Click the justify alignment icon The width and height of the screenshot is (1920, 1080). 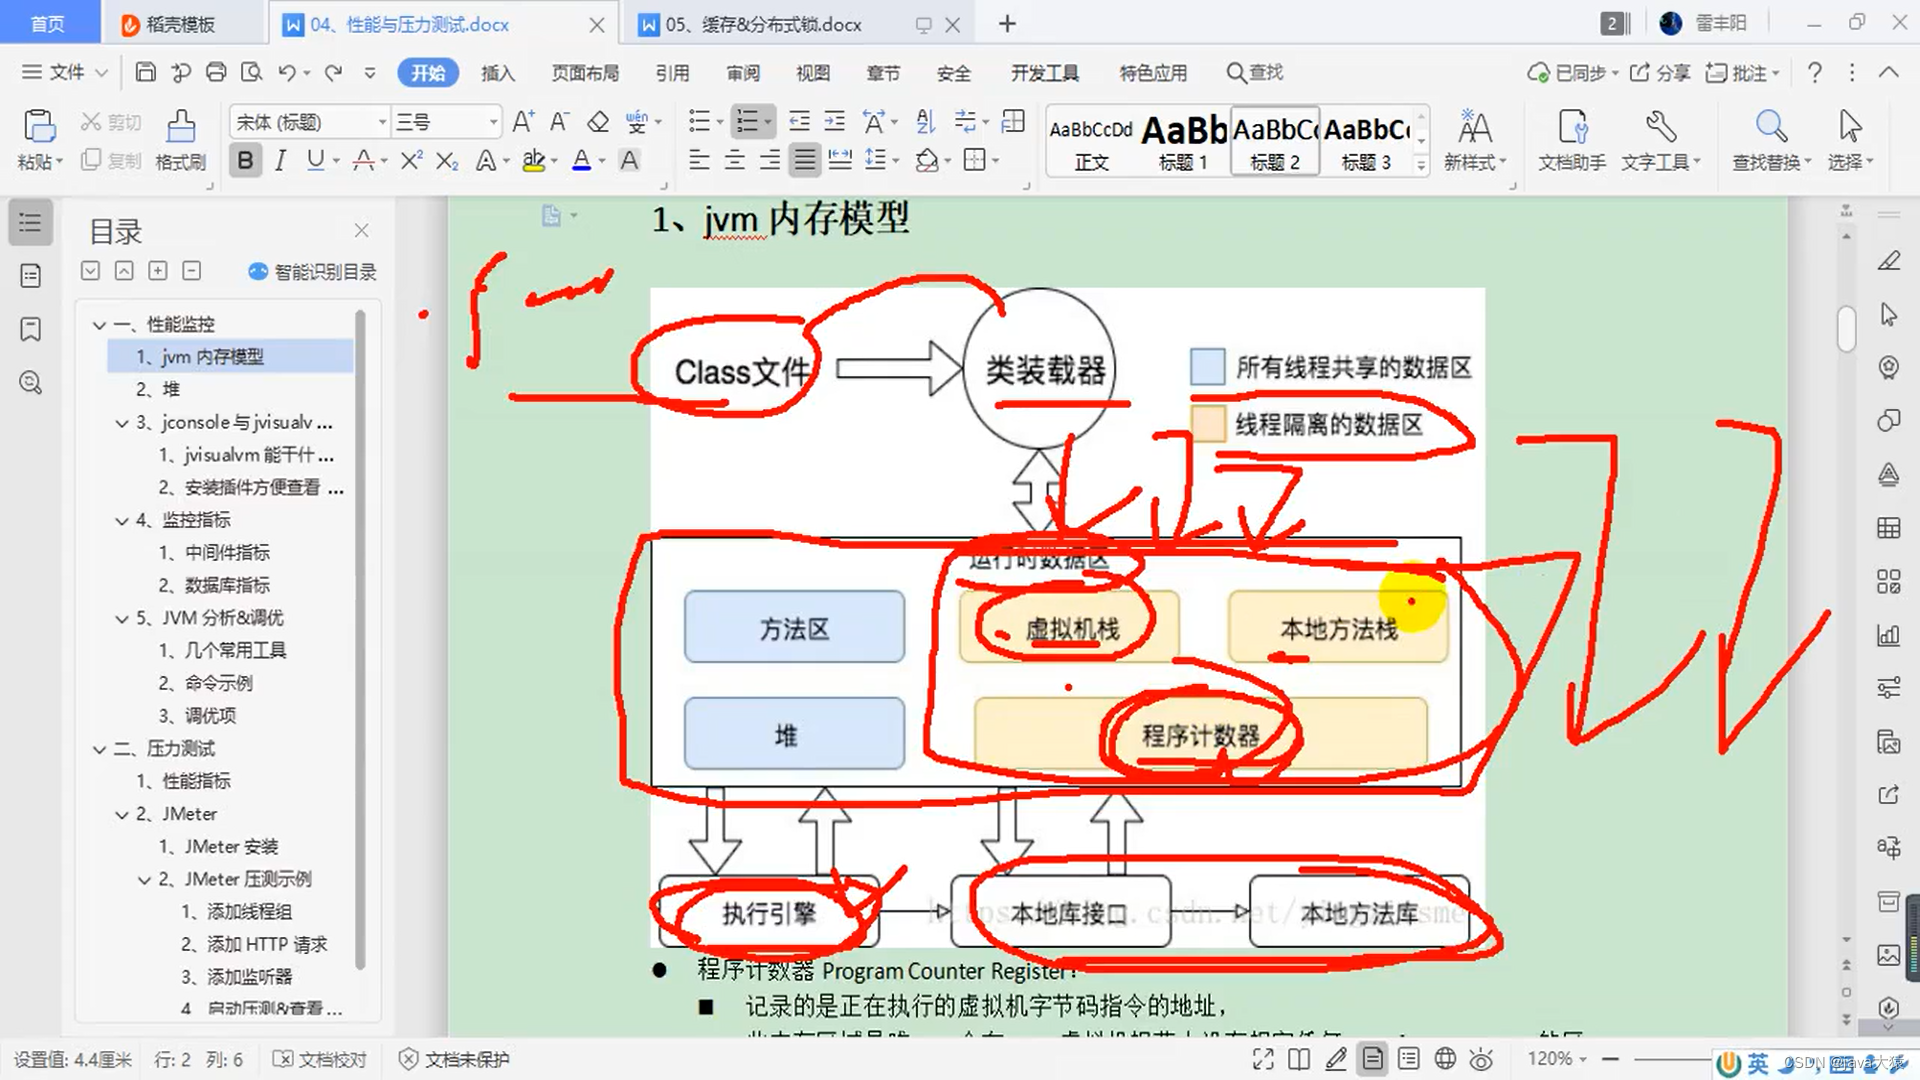[x=804, y=160]
